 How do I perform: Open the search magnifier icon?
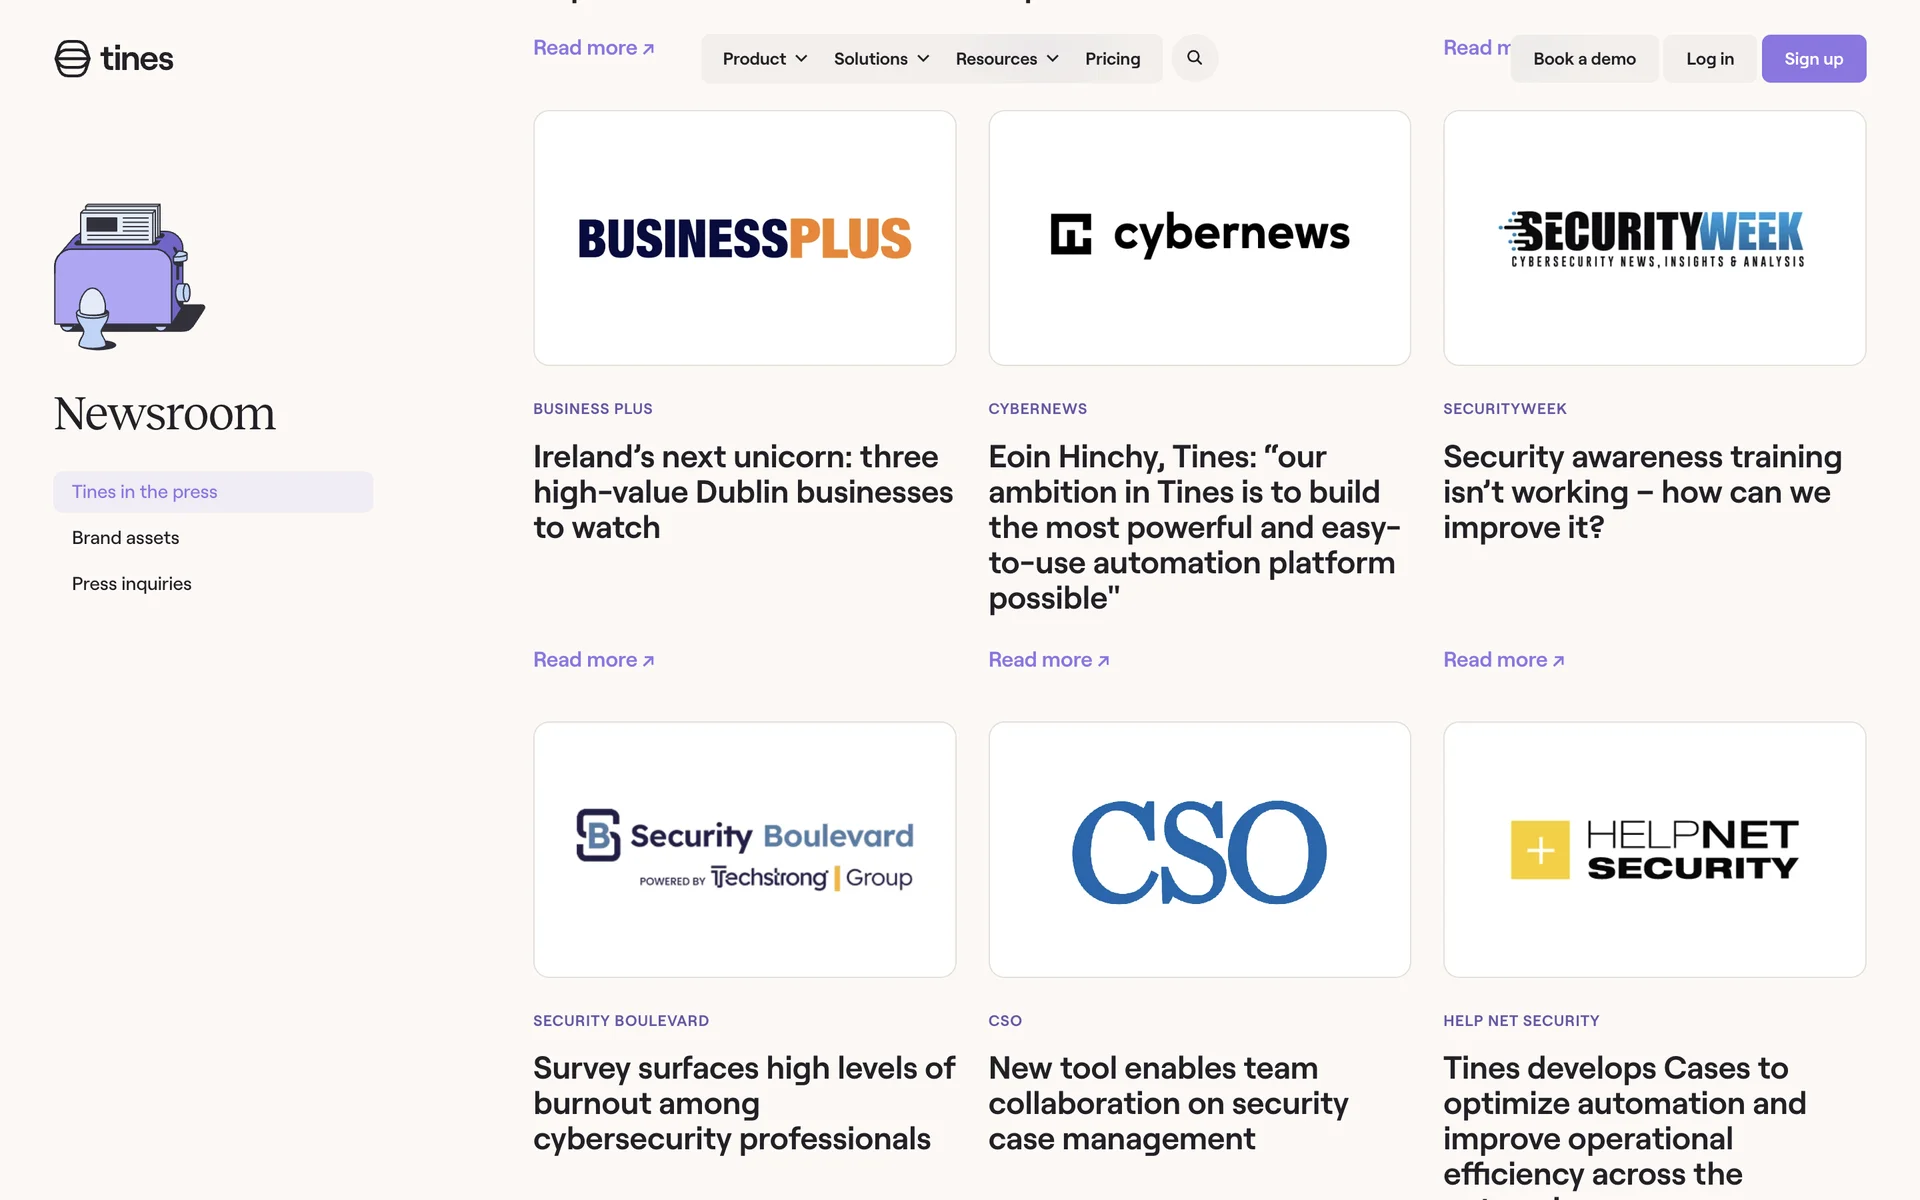point(1194,58)
